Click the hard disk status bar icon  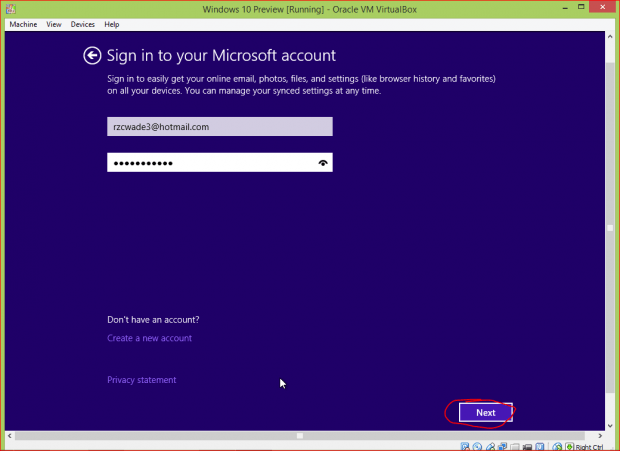[465, 447]
